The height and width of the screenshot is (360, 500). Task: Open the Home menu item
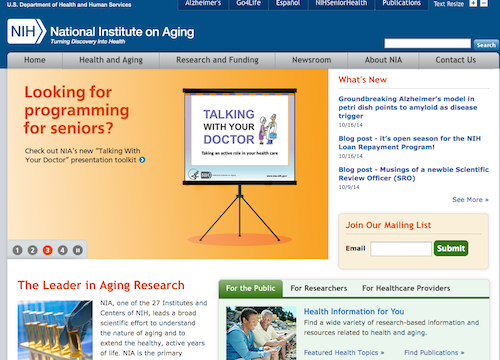click(35, 60)
